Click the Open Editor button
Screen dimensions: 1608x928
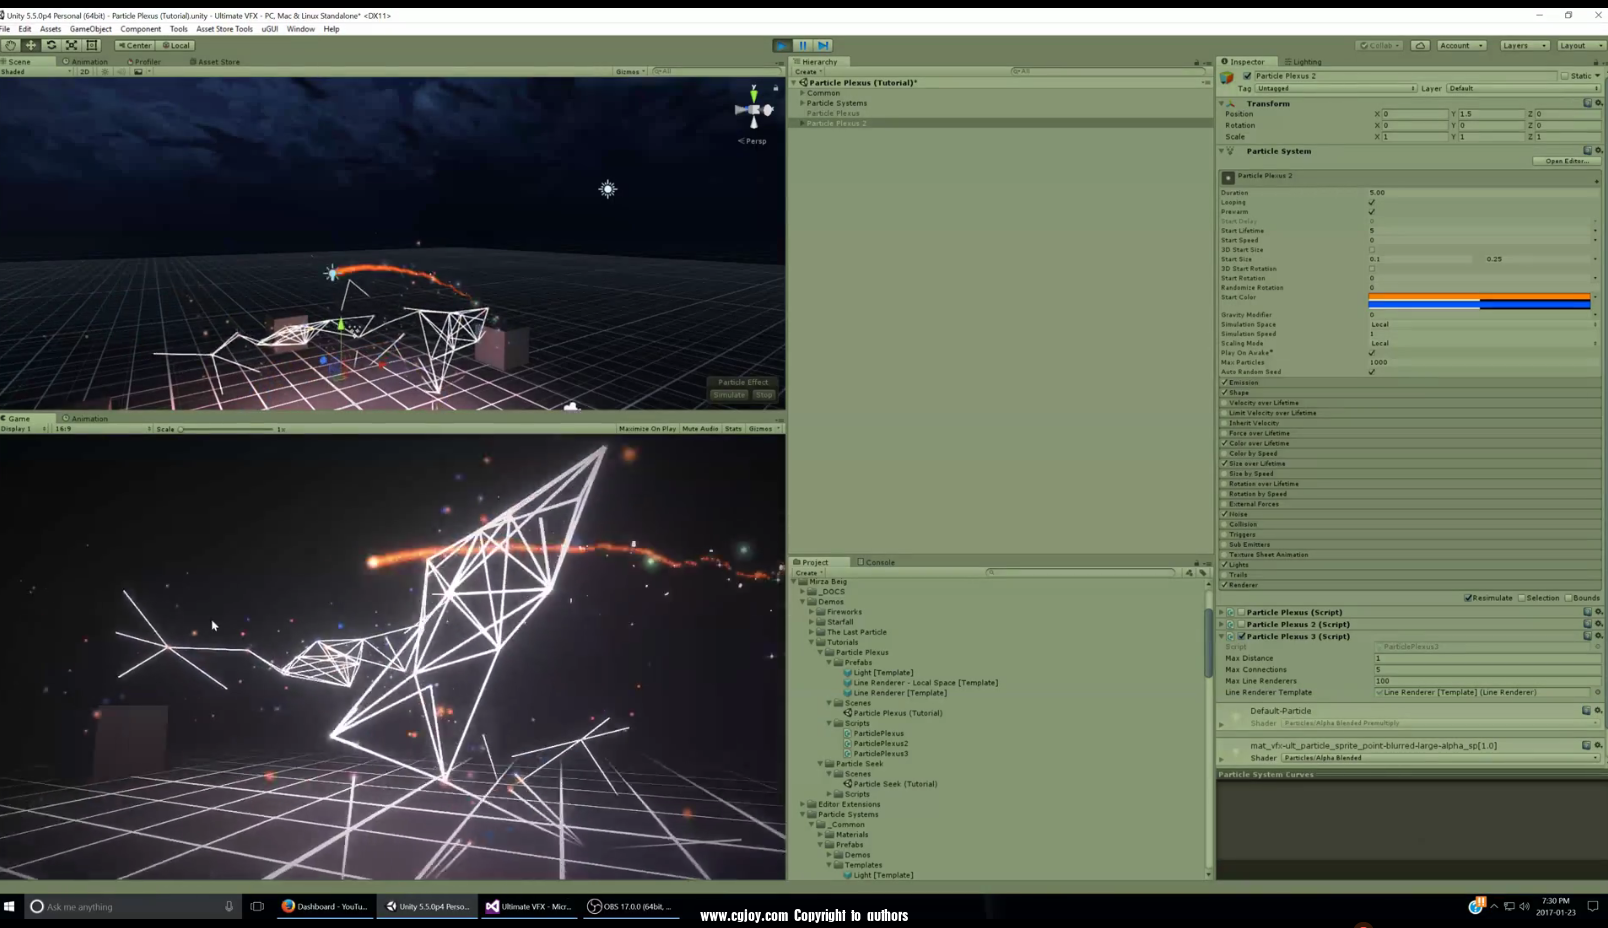[x=1566, y=161]
